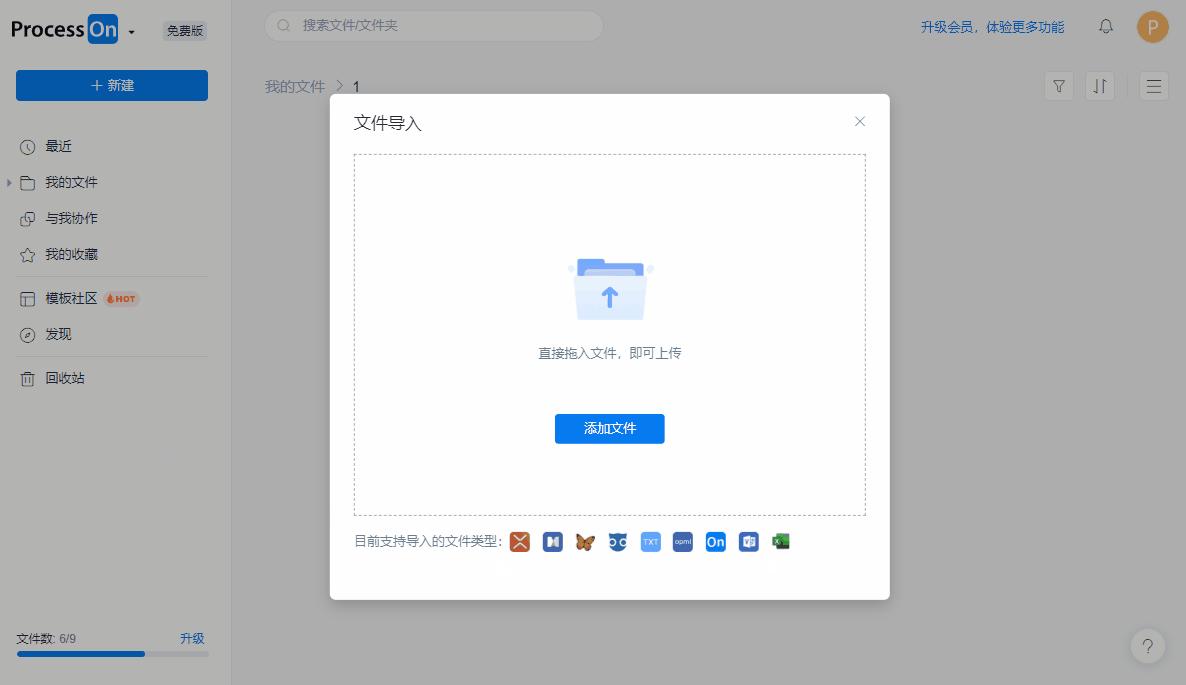This screenshot has width=1186, height=685.
Task: Switch to list view layout
Action: [1153, 86]
